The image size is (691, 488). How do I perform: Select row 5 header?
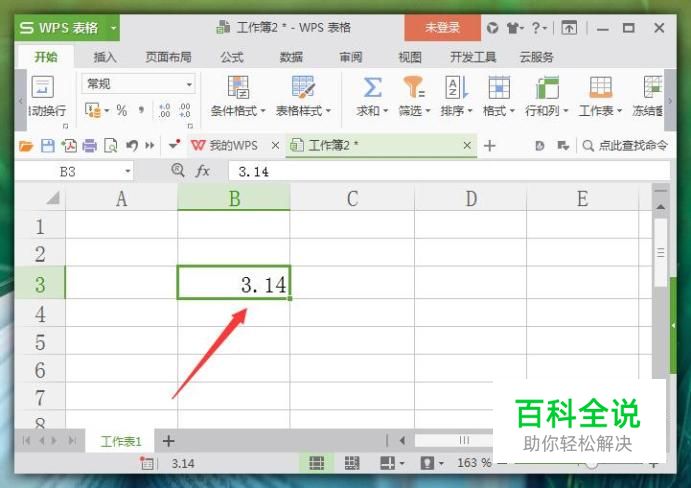coord(40,342)
